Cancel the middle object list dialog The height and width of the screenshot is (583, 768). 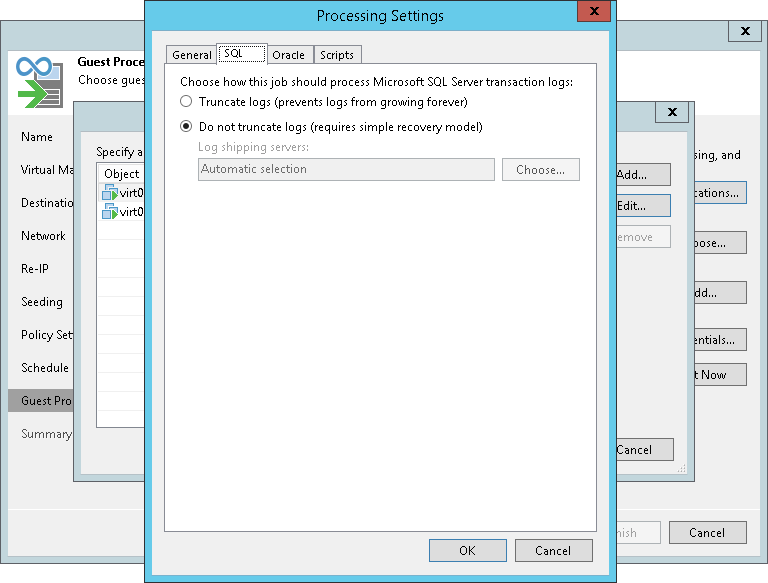(645, 450)
